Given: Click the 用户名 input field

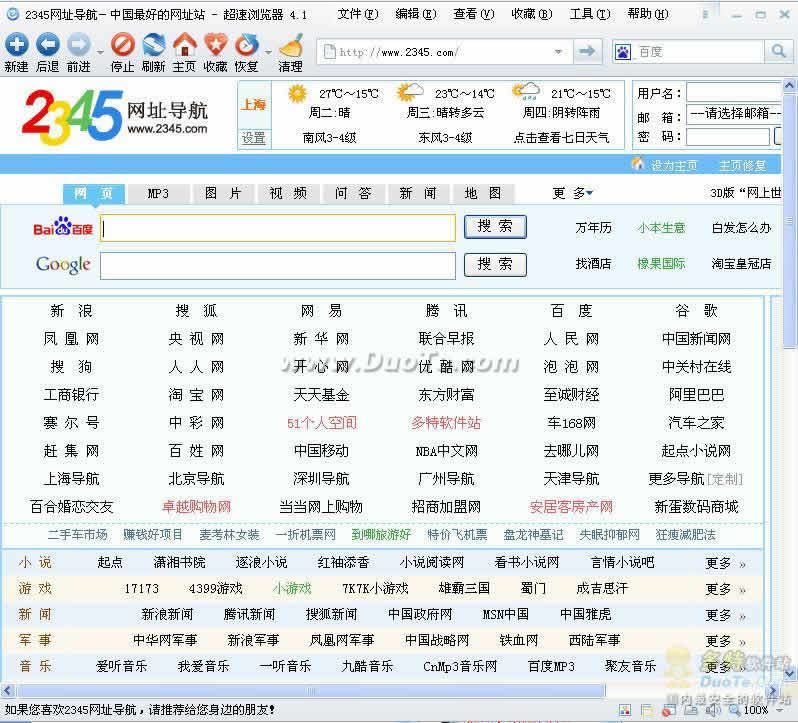Looking at the screenshot, I should pyautogui.click(x=735, y=93).
